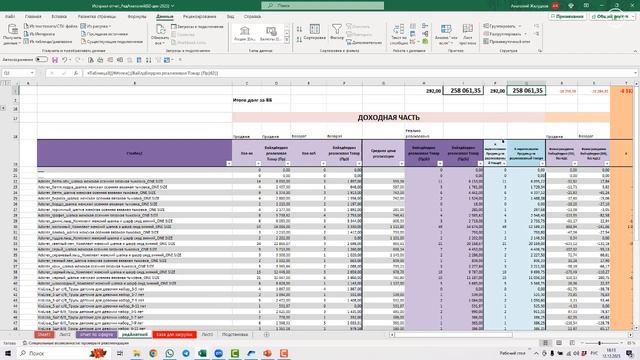Open Существующие подключения
Image resolution: width=640 pixels, height=360 pixels.
point(111,42)
